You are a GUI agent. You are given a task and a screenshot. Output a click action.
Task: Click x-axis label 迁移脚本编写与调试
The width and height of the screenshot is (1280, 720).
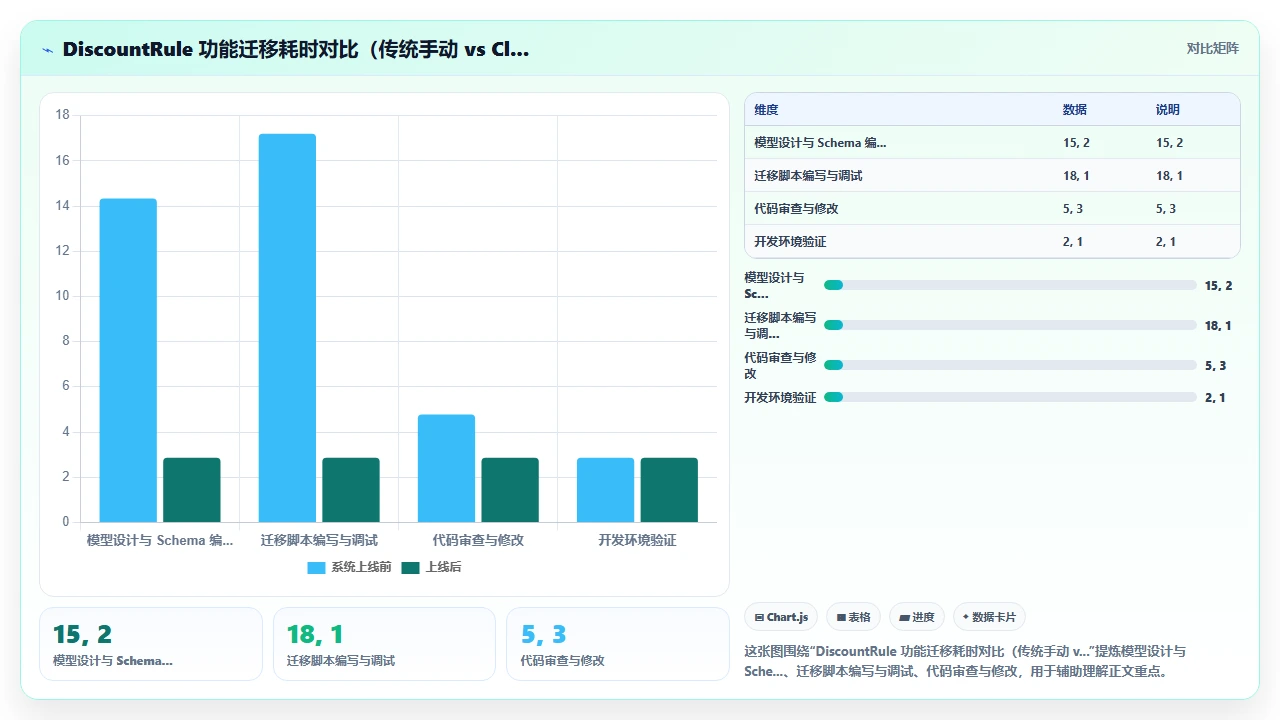[319, 540]
